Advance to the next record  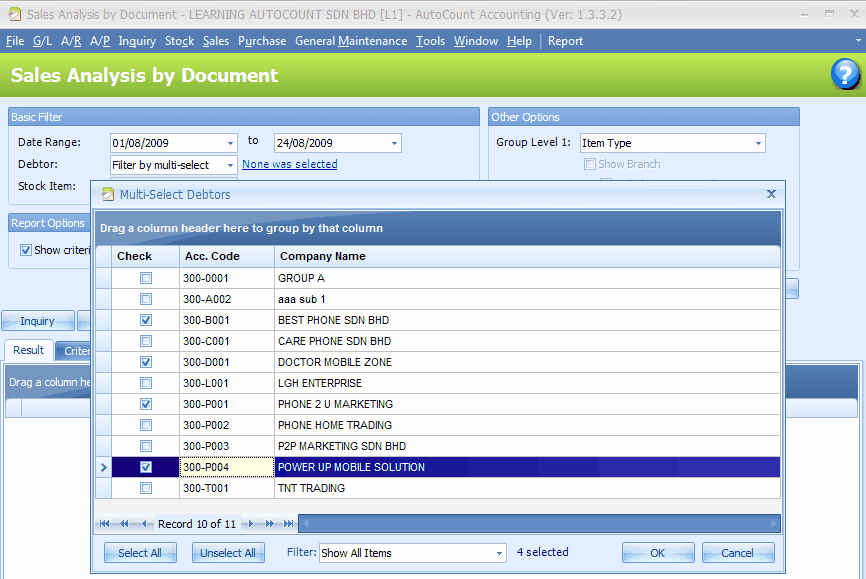click(x=251, y=523)
